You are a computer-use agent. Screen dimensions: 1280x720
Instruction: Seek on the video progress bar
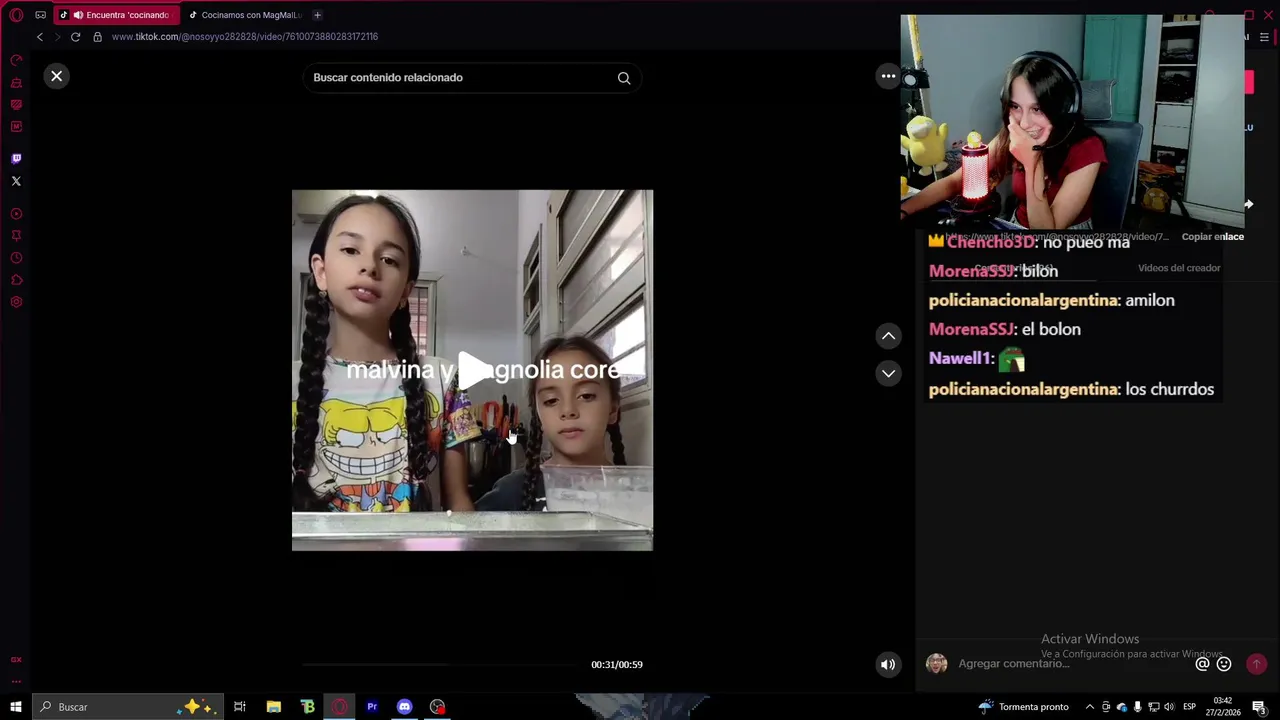tap(440, 664)
